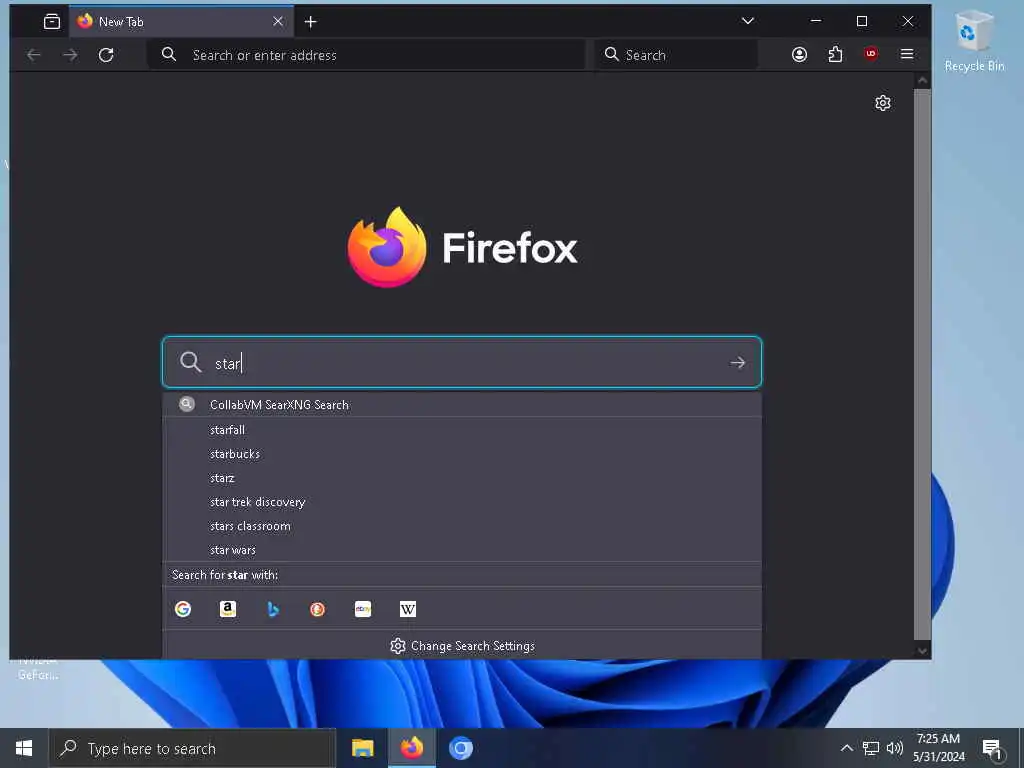Open Firefox View from the tab bar
The image size is (1024, 768).
coord(52,22)
